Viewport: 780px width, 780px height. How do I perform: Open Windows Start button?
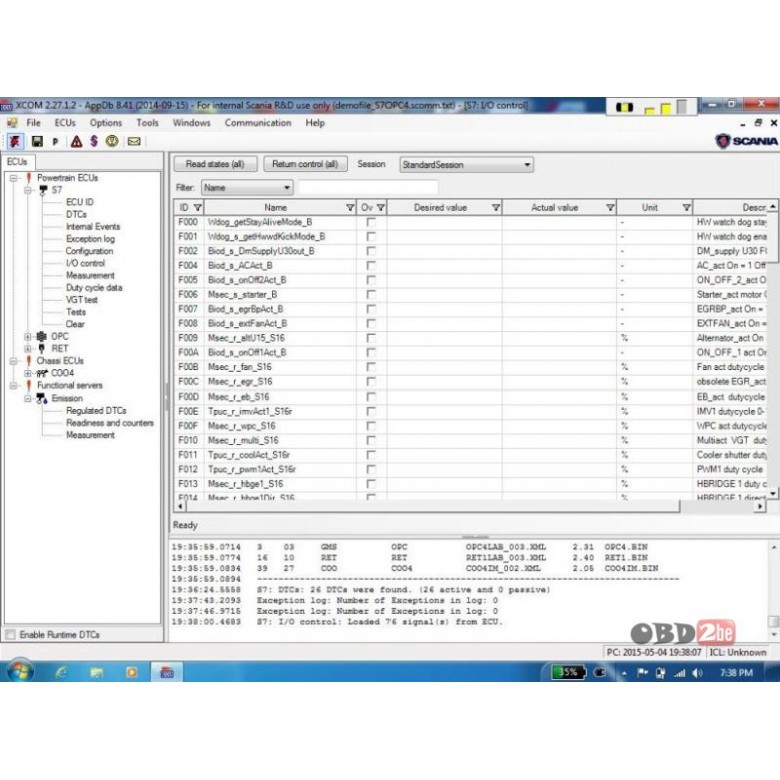20,672
